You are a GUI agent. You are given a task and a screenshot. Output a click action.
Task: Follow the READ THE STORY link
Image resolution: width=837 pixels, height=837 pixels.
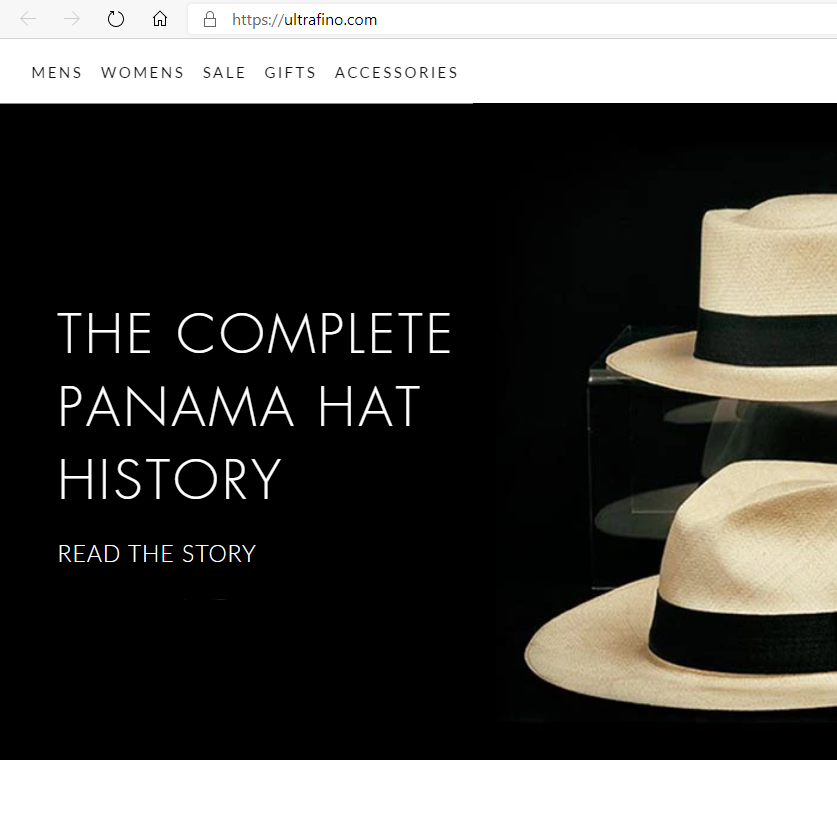157,554
